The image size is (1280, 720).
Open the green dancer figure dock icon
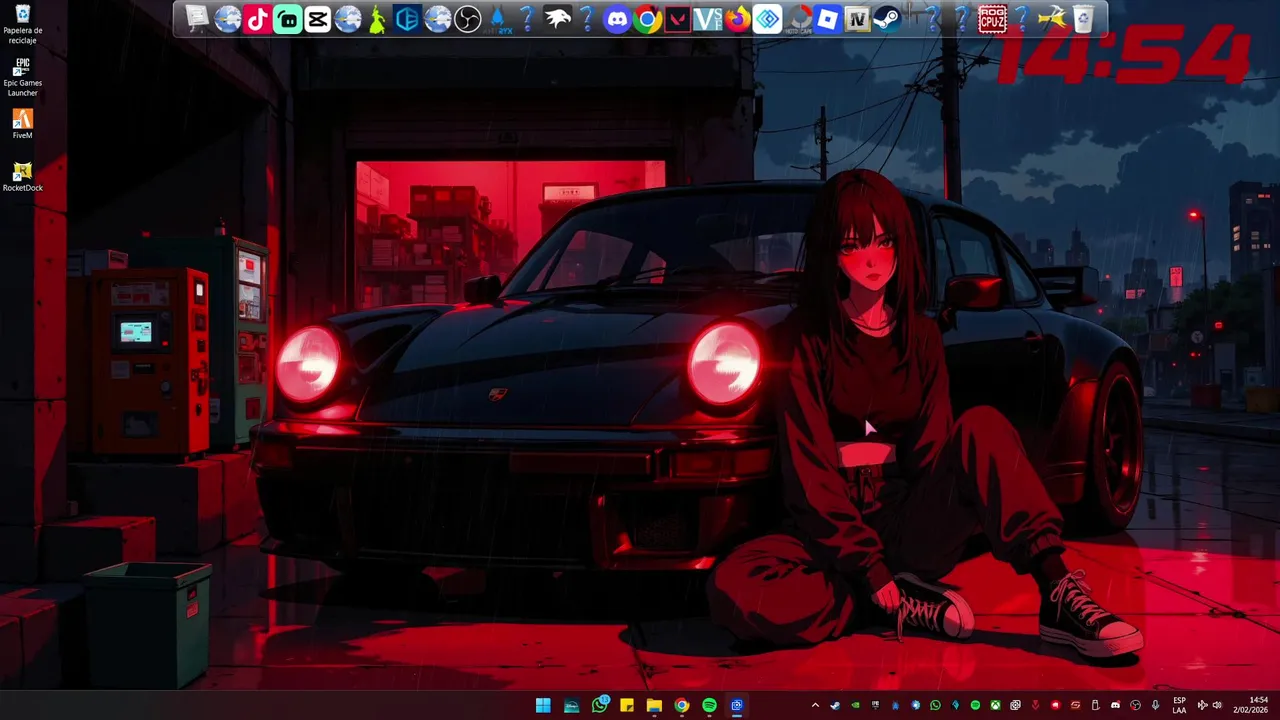[x=377, y=19]
